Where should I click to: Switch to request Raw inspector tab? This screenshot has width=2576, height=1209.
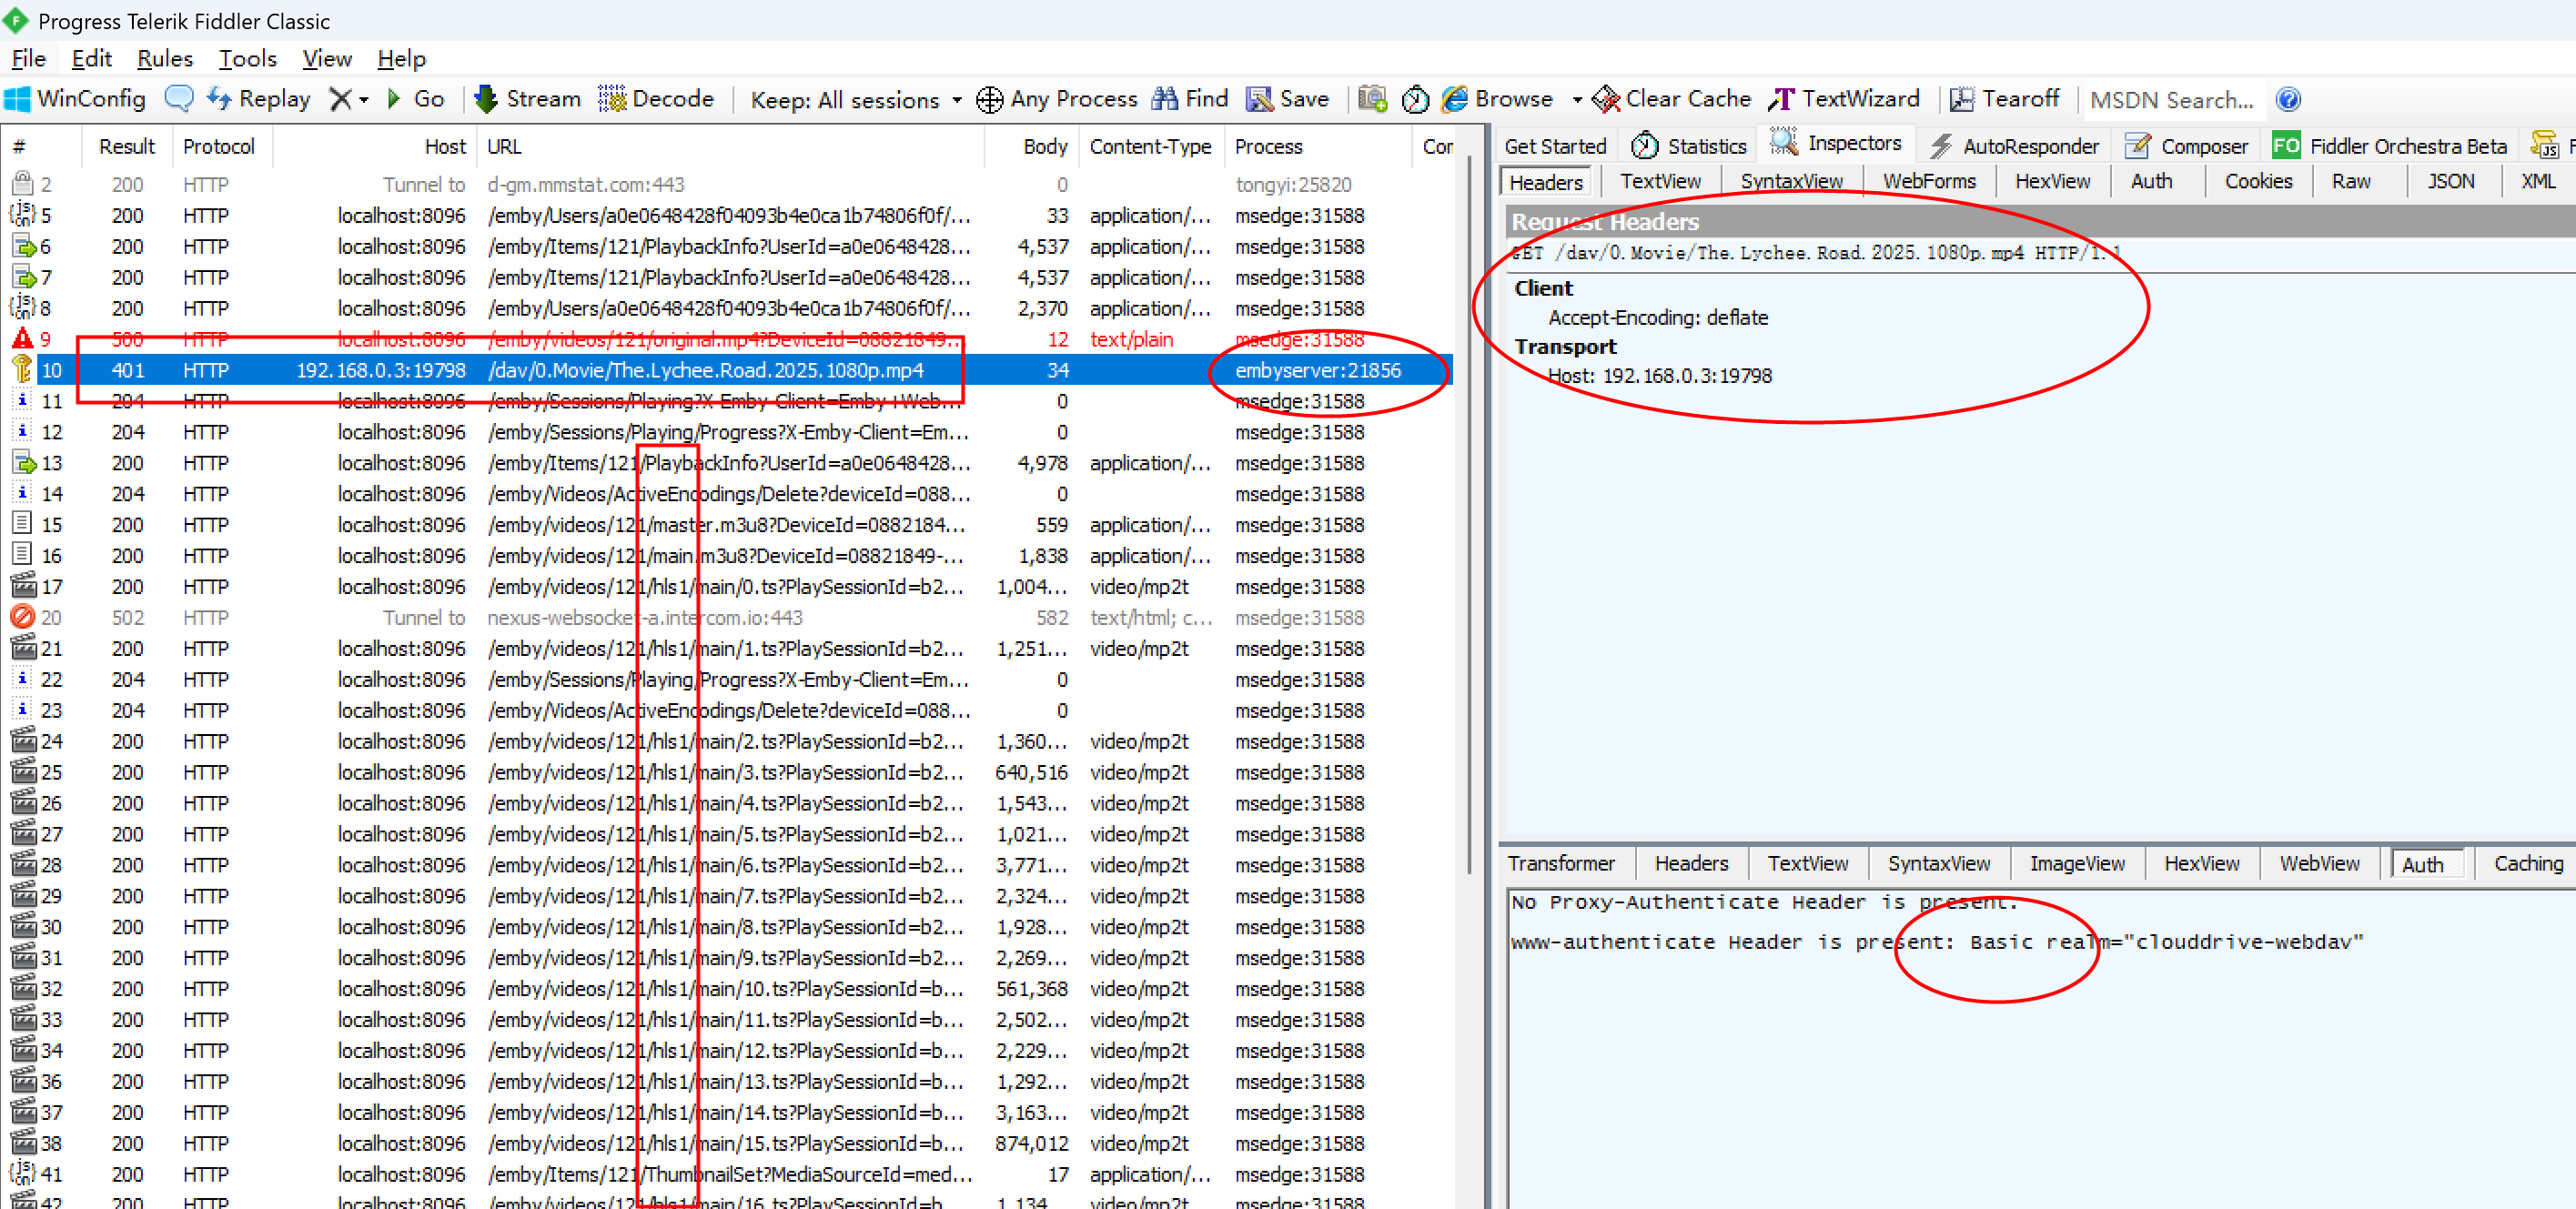tap(2350, 181)
